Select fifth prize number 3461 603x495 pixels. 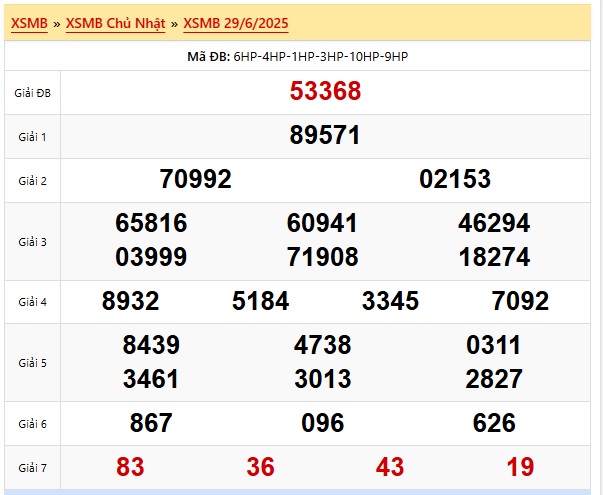point(151,379)
